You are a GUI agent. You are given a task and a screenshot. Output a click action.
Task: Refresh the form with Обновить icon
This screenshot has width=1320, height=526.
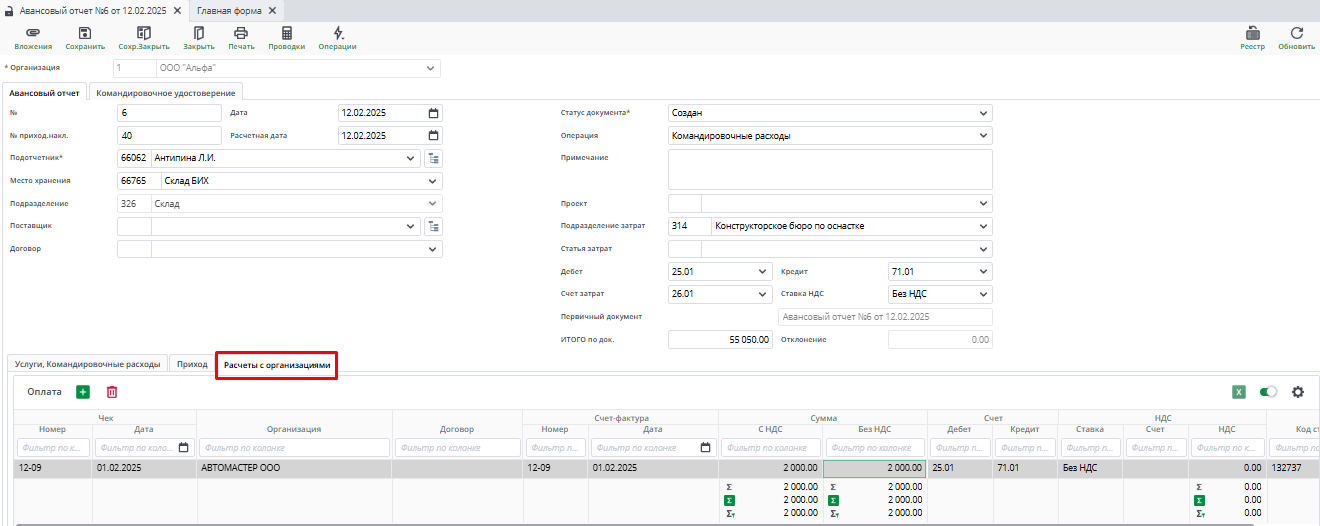[x=1296, y=34]
